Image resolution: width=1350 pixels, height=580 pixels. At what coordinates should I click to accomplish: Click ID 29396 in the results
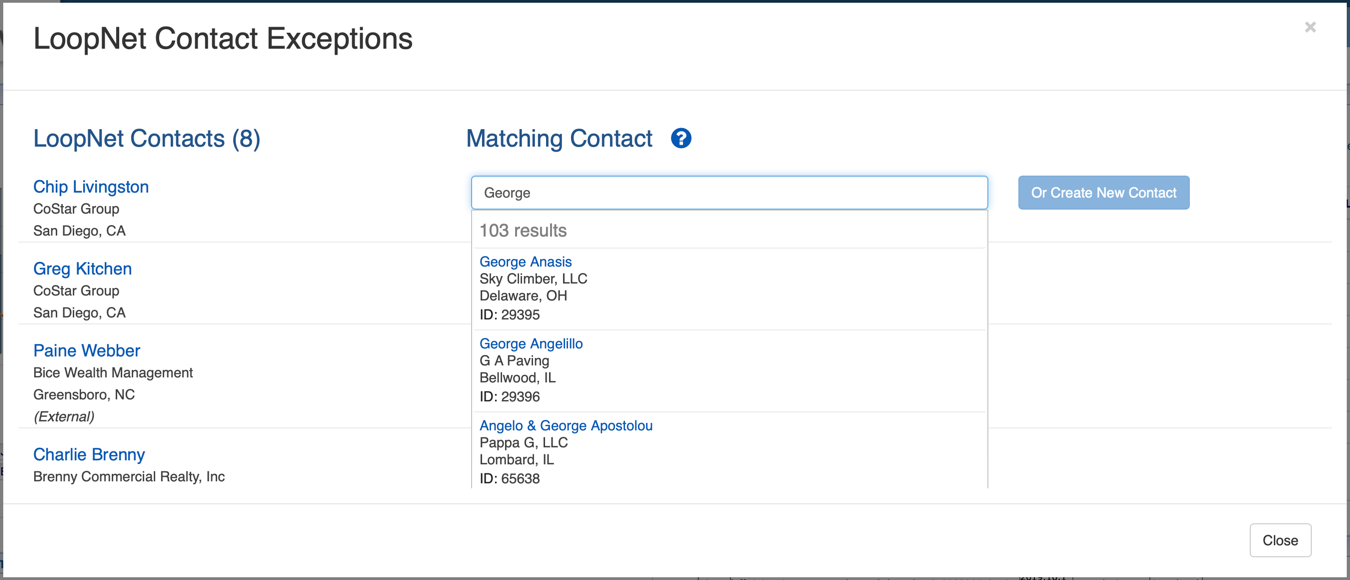pos(510,397)
